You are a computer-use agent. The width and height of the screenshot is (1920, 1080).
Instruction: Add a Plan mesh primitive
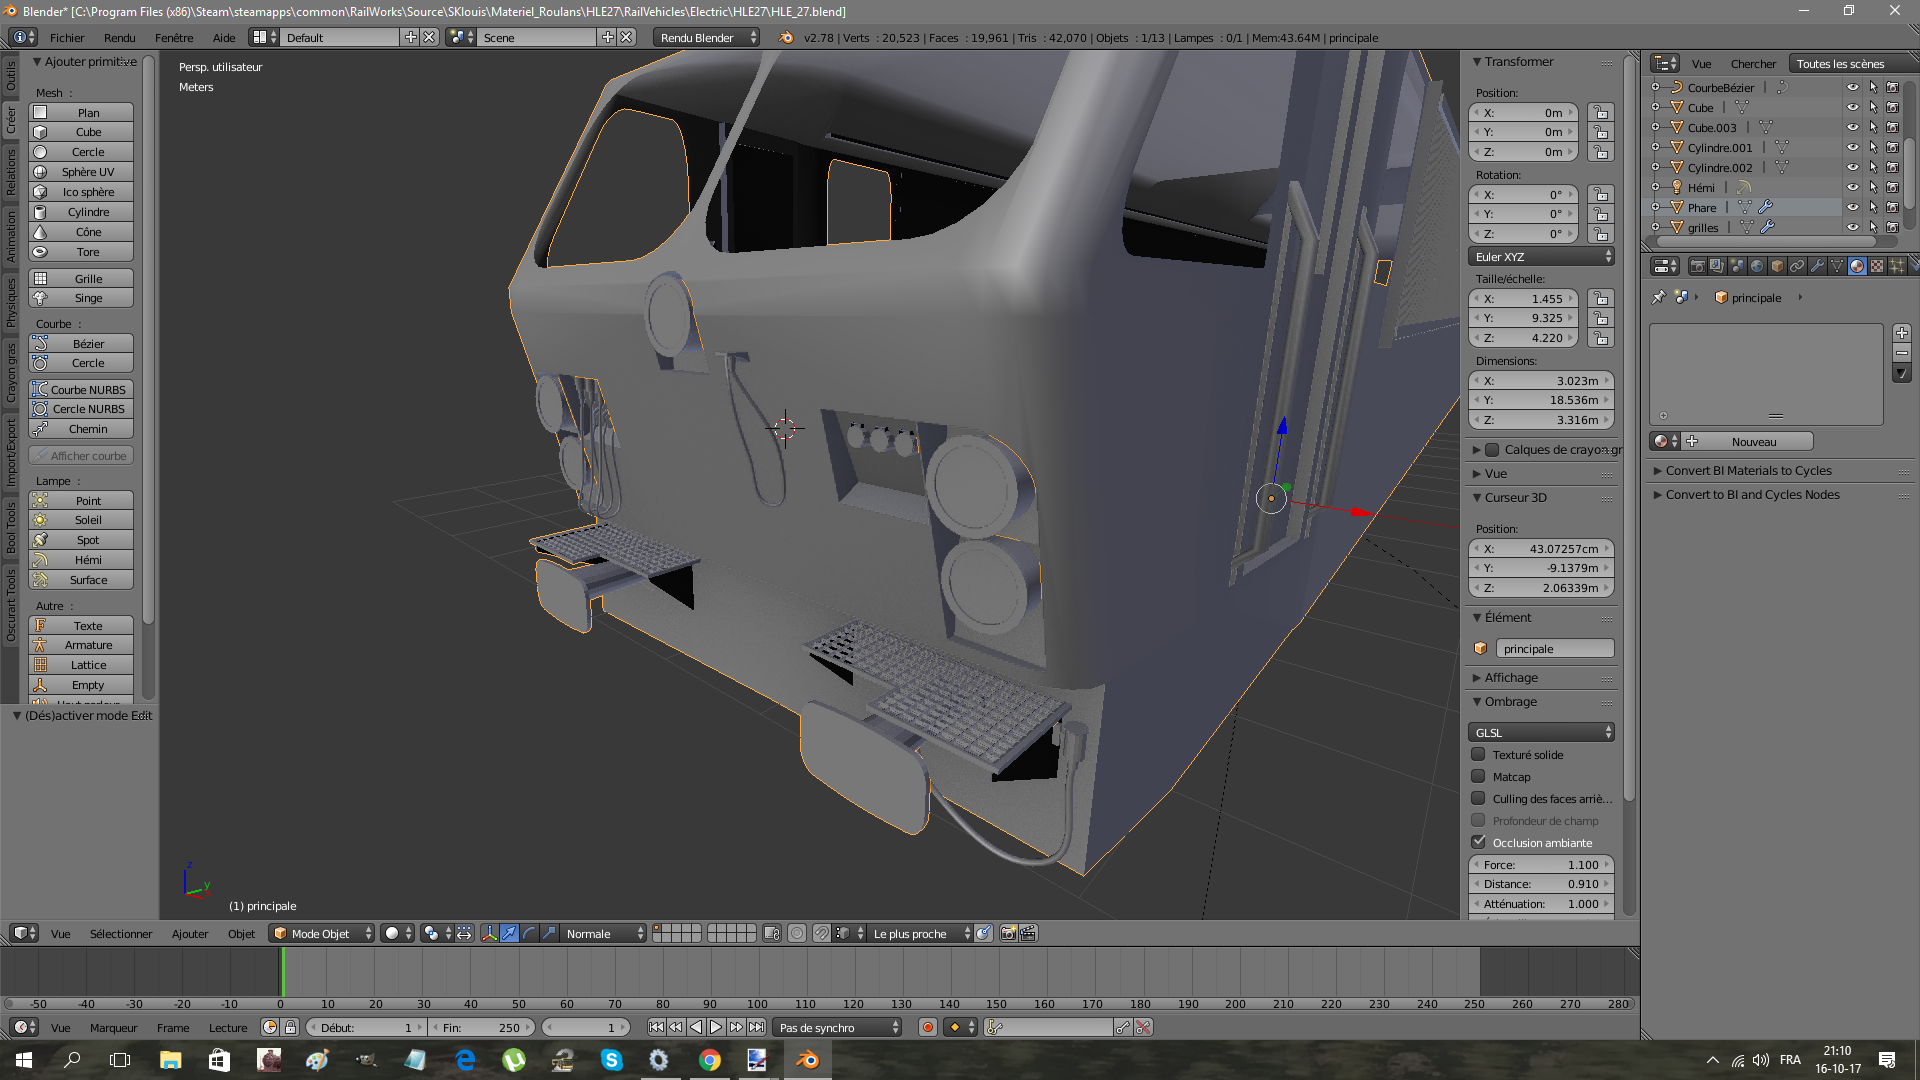82,112
